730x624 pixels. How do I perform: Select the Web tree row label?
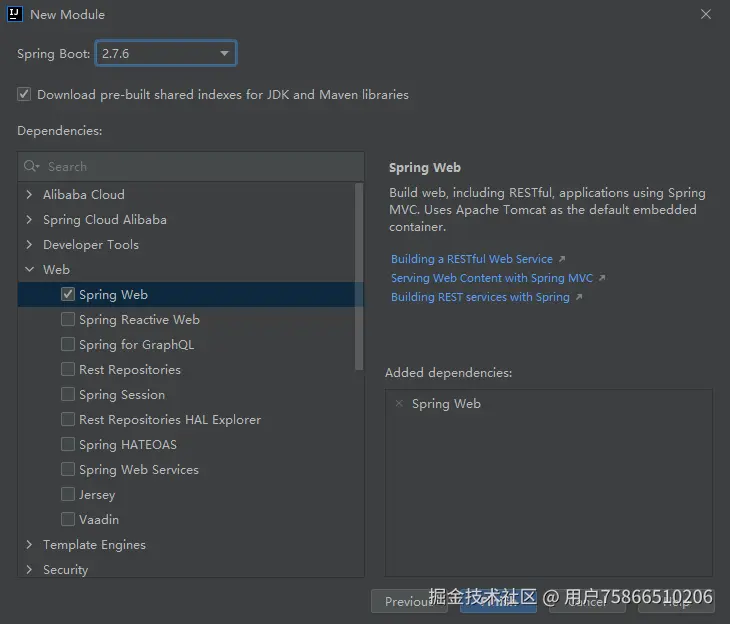(x=56, y=270)
